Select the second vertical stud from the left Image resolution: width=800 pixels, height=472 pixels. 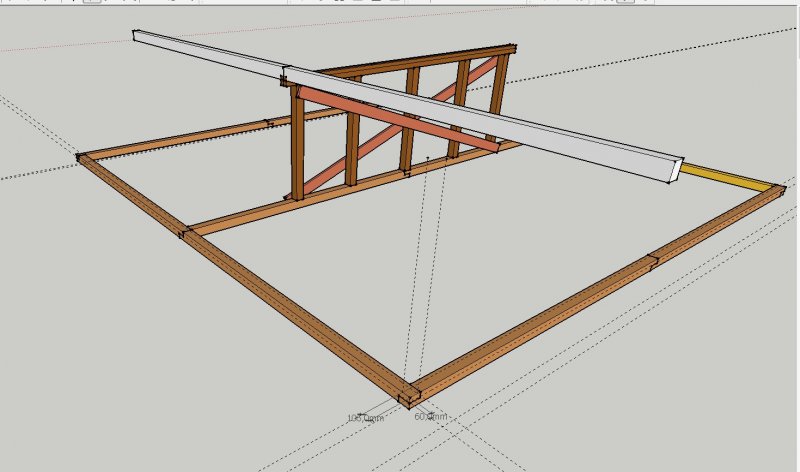coord(352,132)
